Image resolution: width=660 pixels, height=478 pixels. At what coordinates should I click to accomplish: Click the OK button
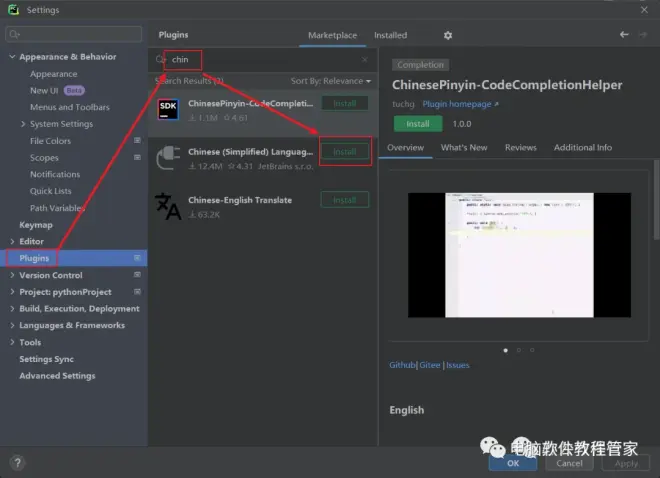(x=513, y=463)
